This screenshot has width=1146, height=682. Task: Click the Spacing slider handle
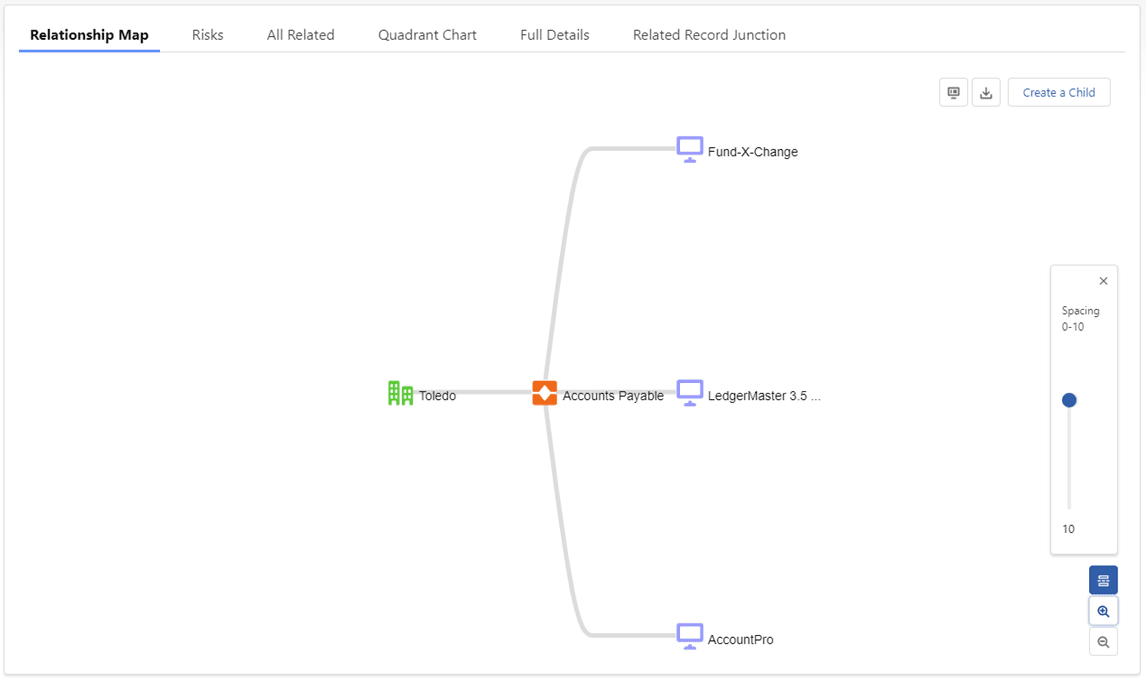point(1069,400)
